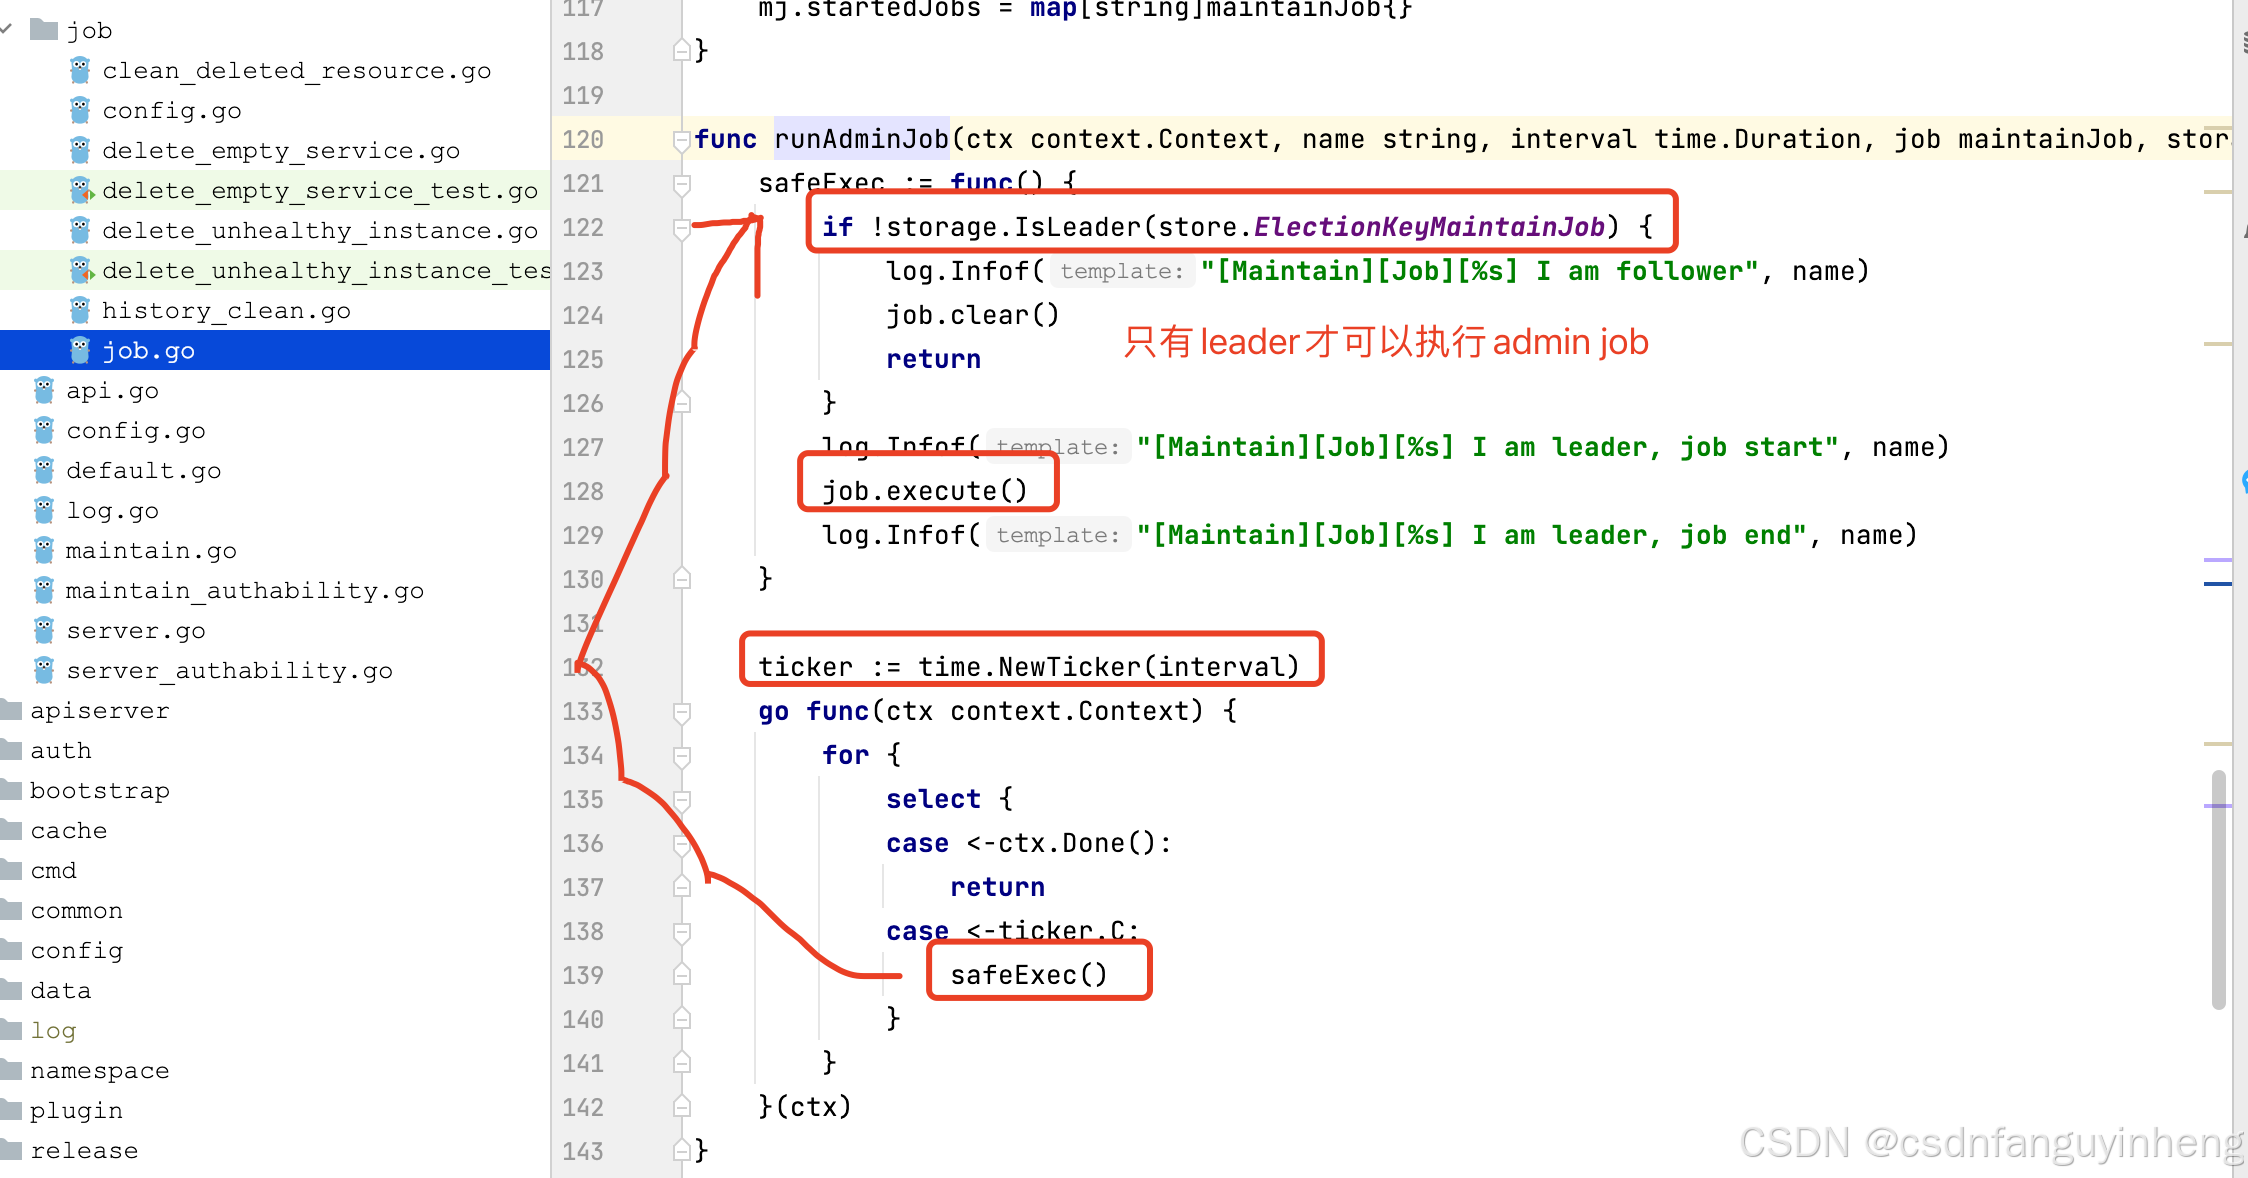Screen dimensions: 2248x1178
Task: Select job.go in project tree
Action: coord(148,350)
